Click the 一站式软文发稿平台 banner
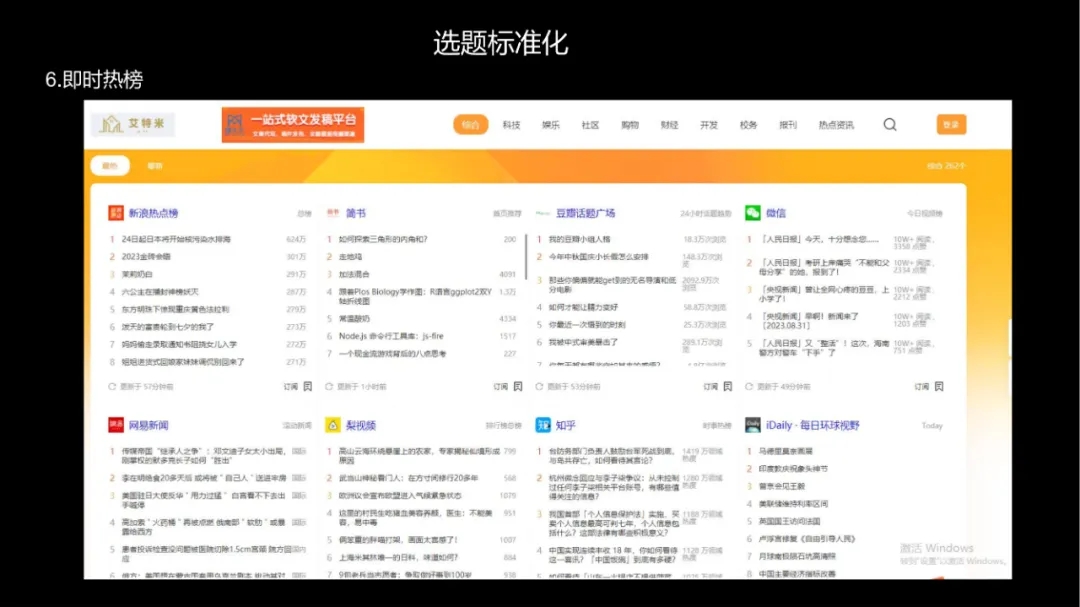Viewport: 1080px width, 607px height. click(x=295, y=122)
